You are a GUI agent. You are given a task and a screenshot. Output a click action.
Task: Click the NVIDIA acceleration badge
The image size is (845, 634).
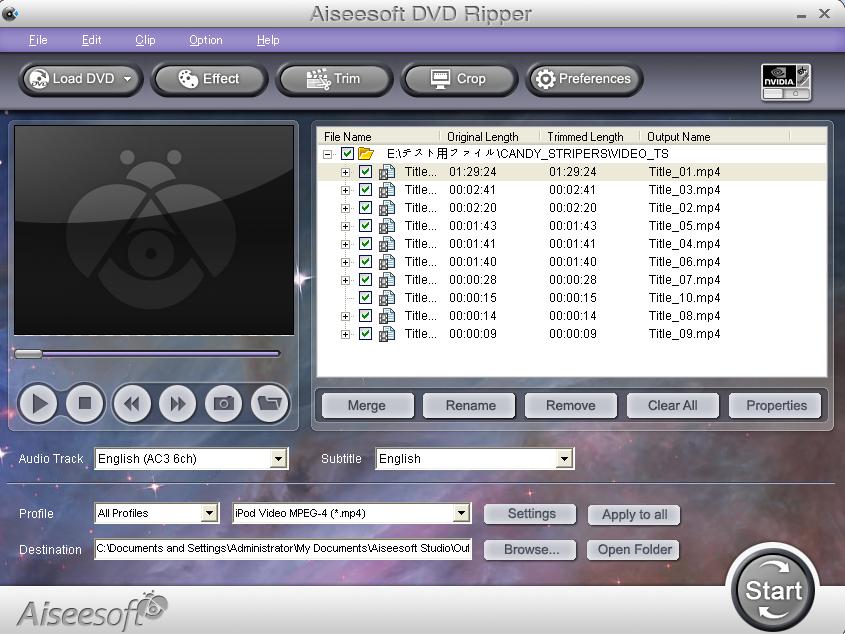[x=786, y=82]
